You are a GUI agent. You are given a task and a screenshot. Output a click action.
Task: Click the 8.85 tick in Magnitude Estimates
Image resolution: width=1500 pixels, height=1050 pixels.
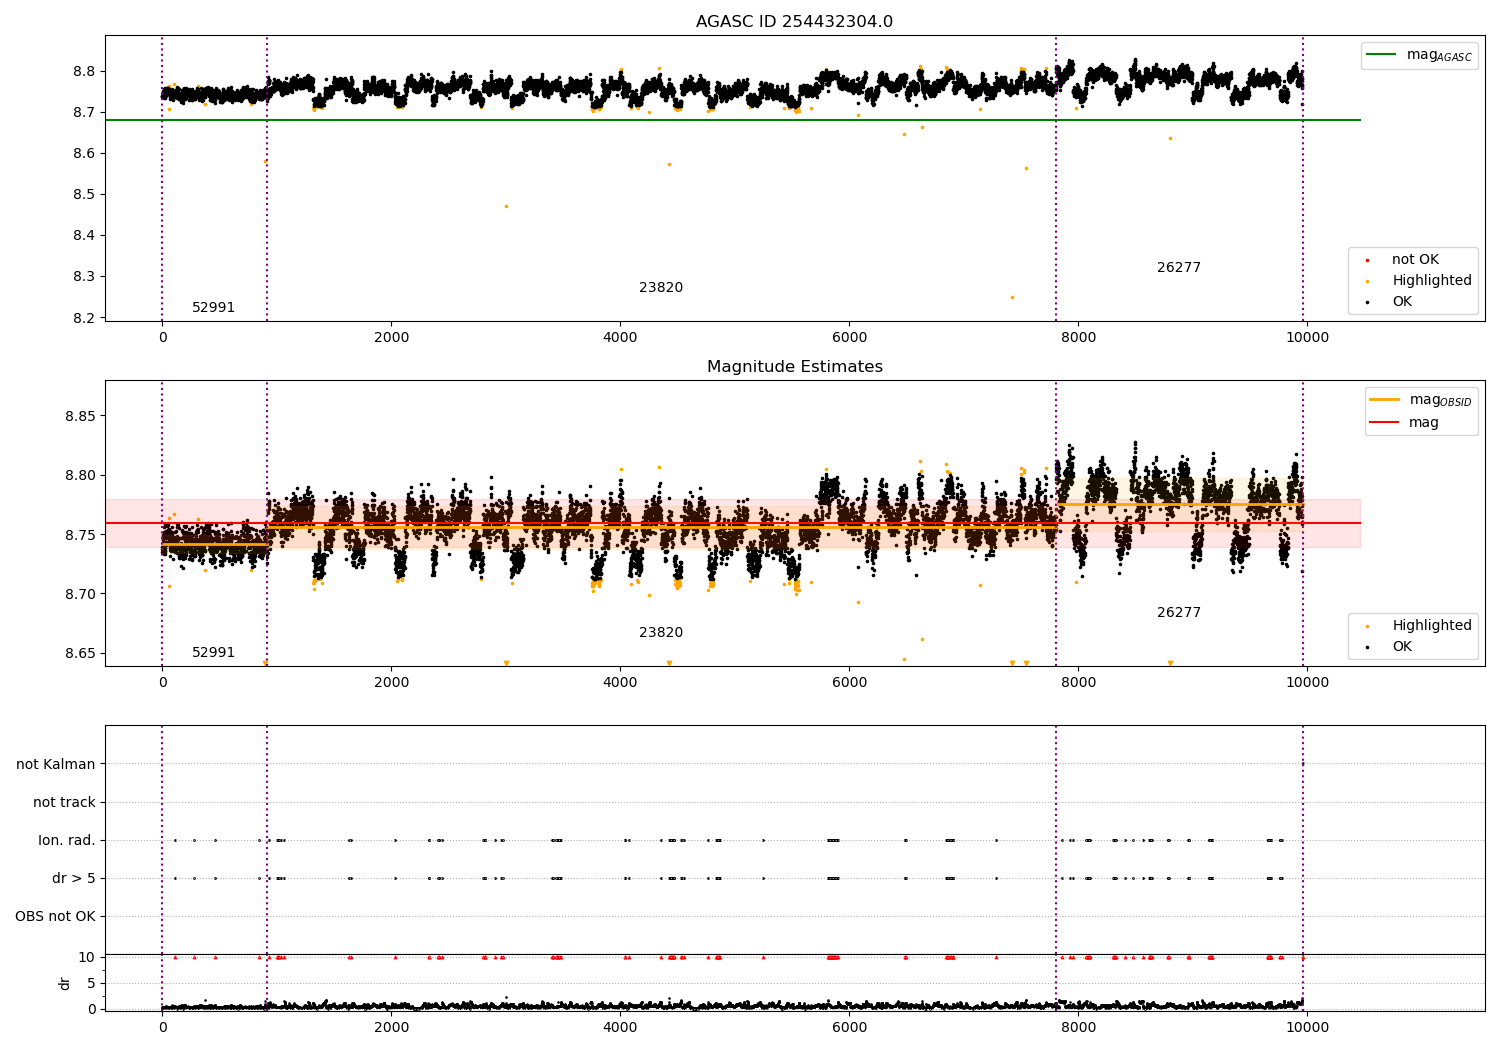tap(79, 416)
